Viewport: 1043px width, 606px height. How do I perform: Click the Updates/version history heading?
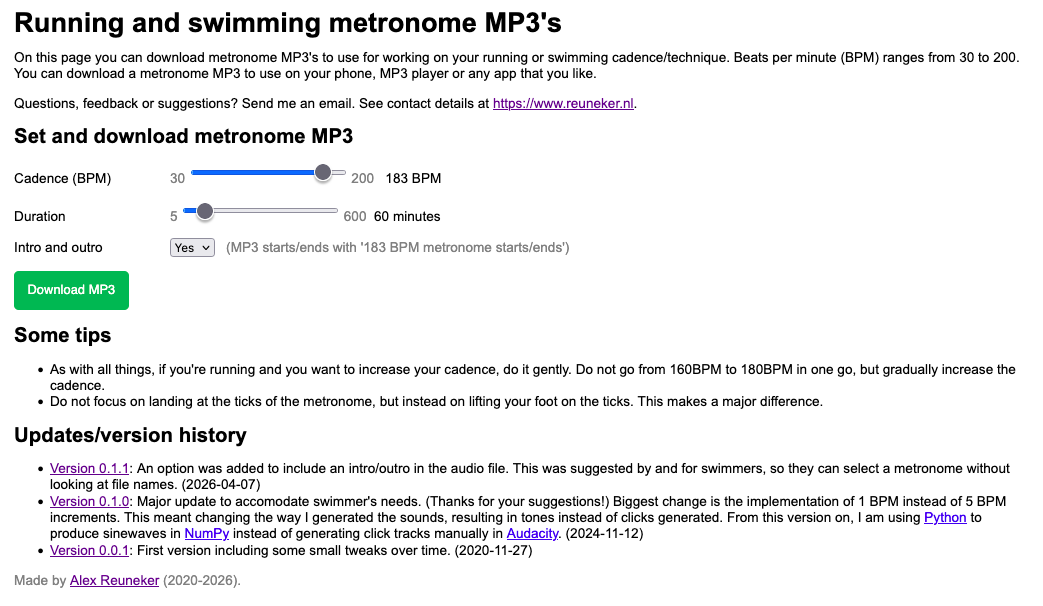129,436
